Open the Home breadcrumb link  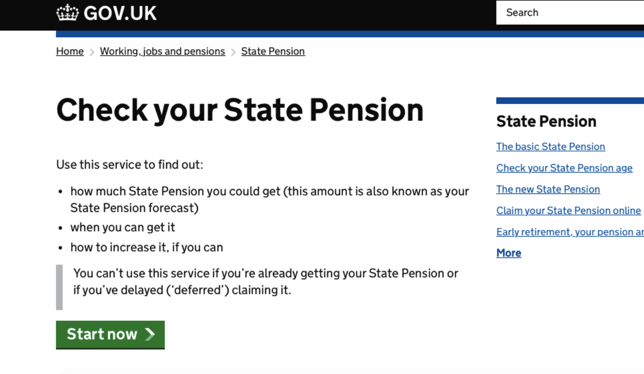[x=70, y=51]
